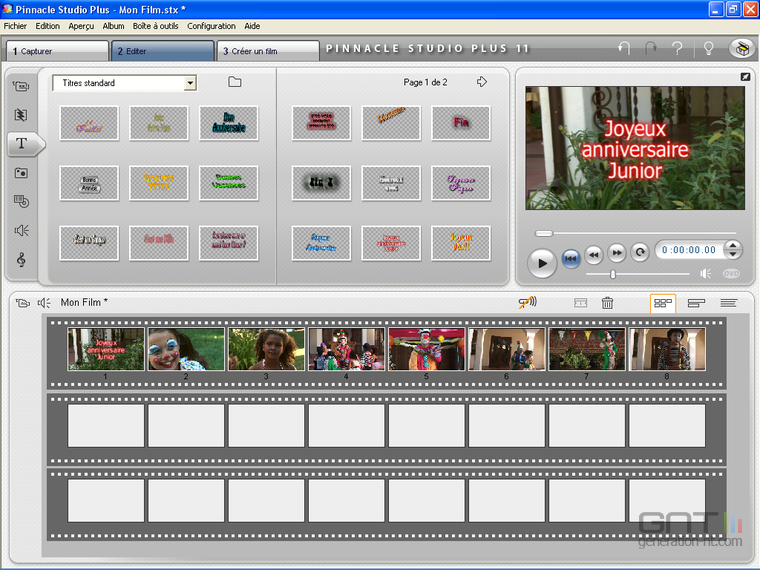The image size is (760, 570).
Task: Click the shuttle jog slider knob
Action: pos(613,274)
